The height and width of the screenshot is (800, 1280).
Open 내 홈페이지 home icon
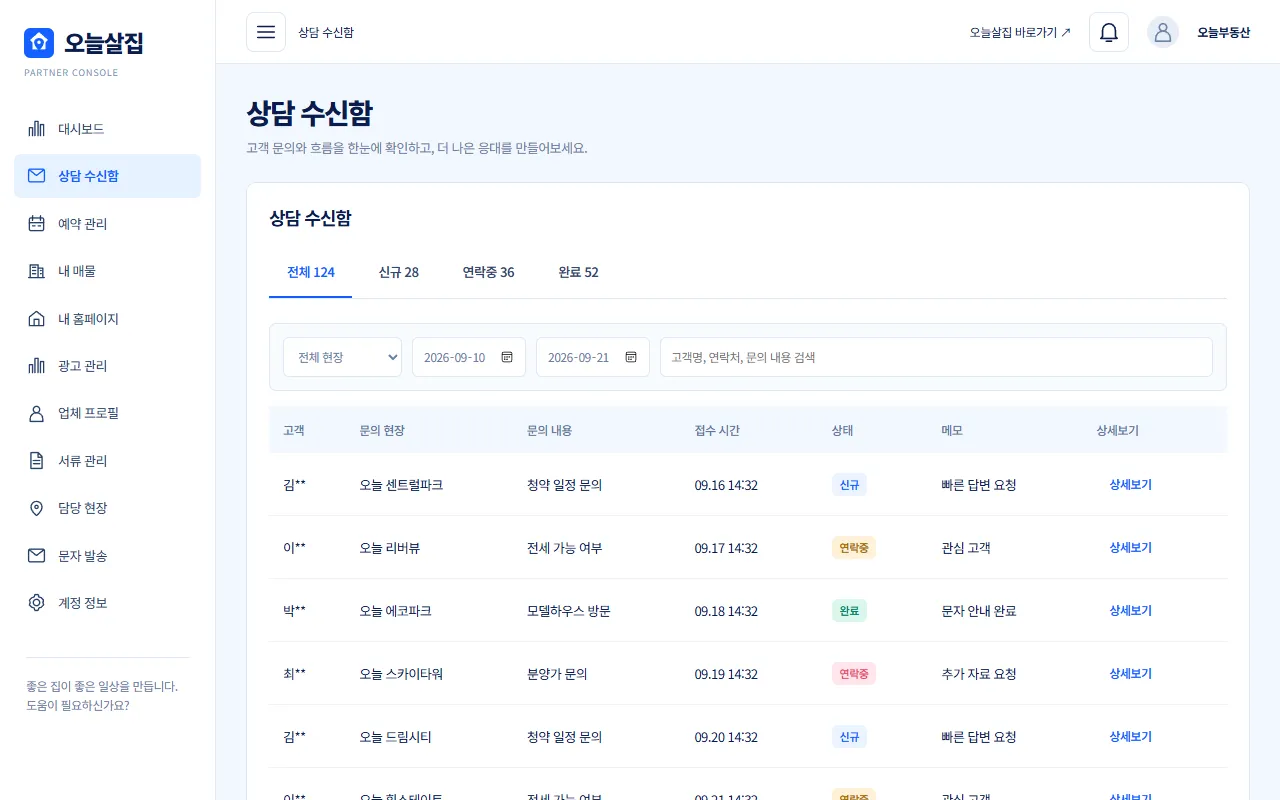[x=37, y=319]
